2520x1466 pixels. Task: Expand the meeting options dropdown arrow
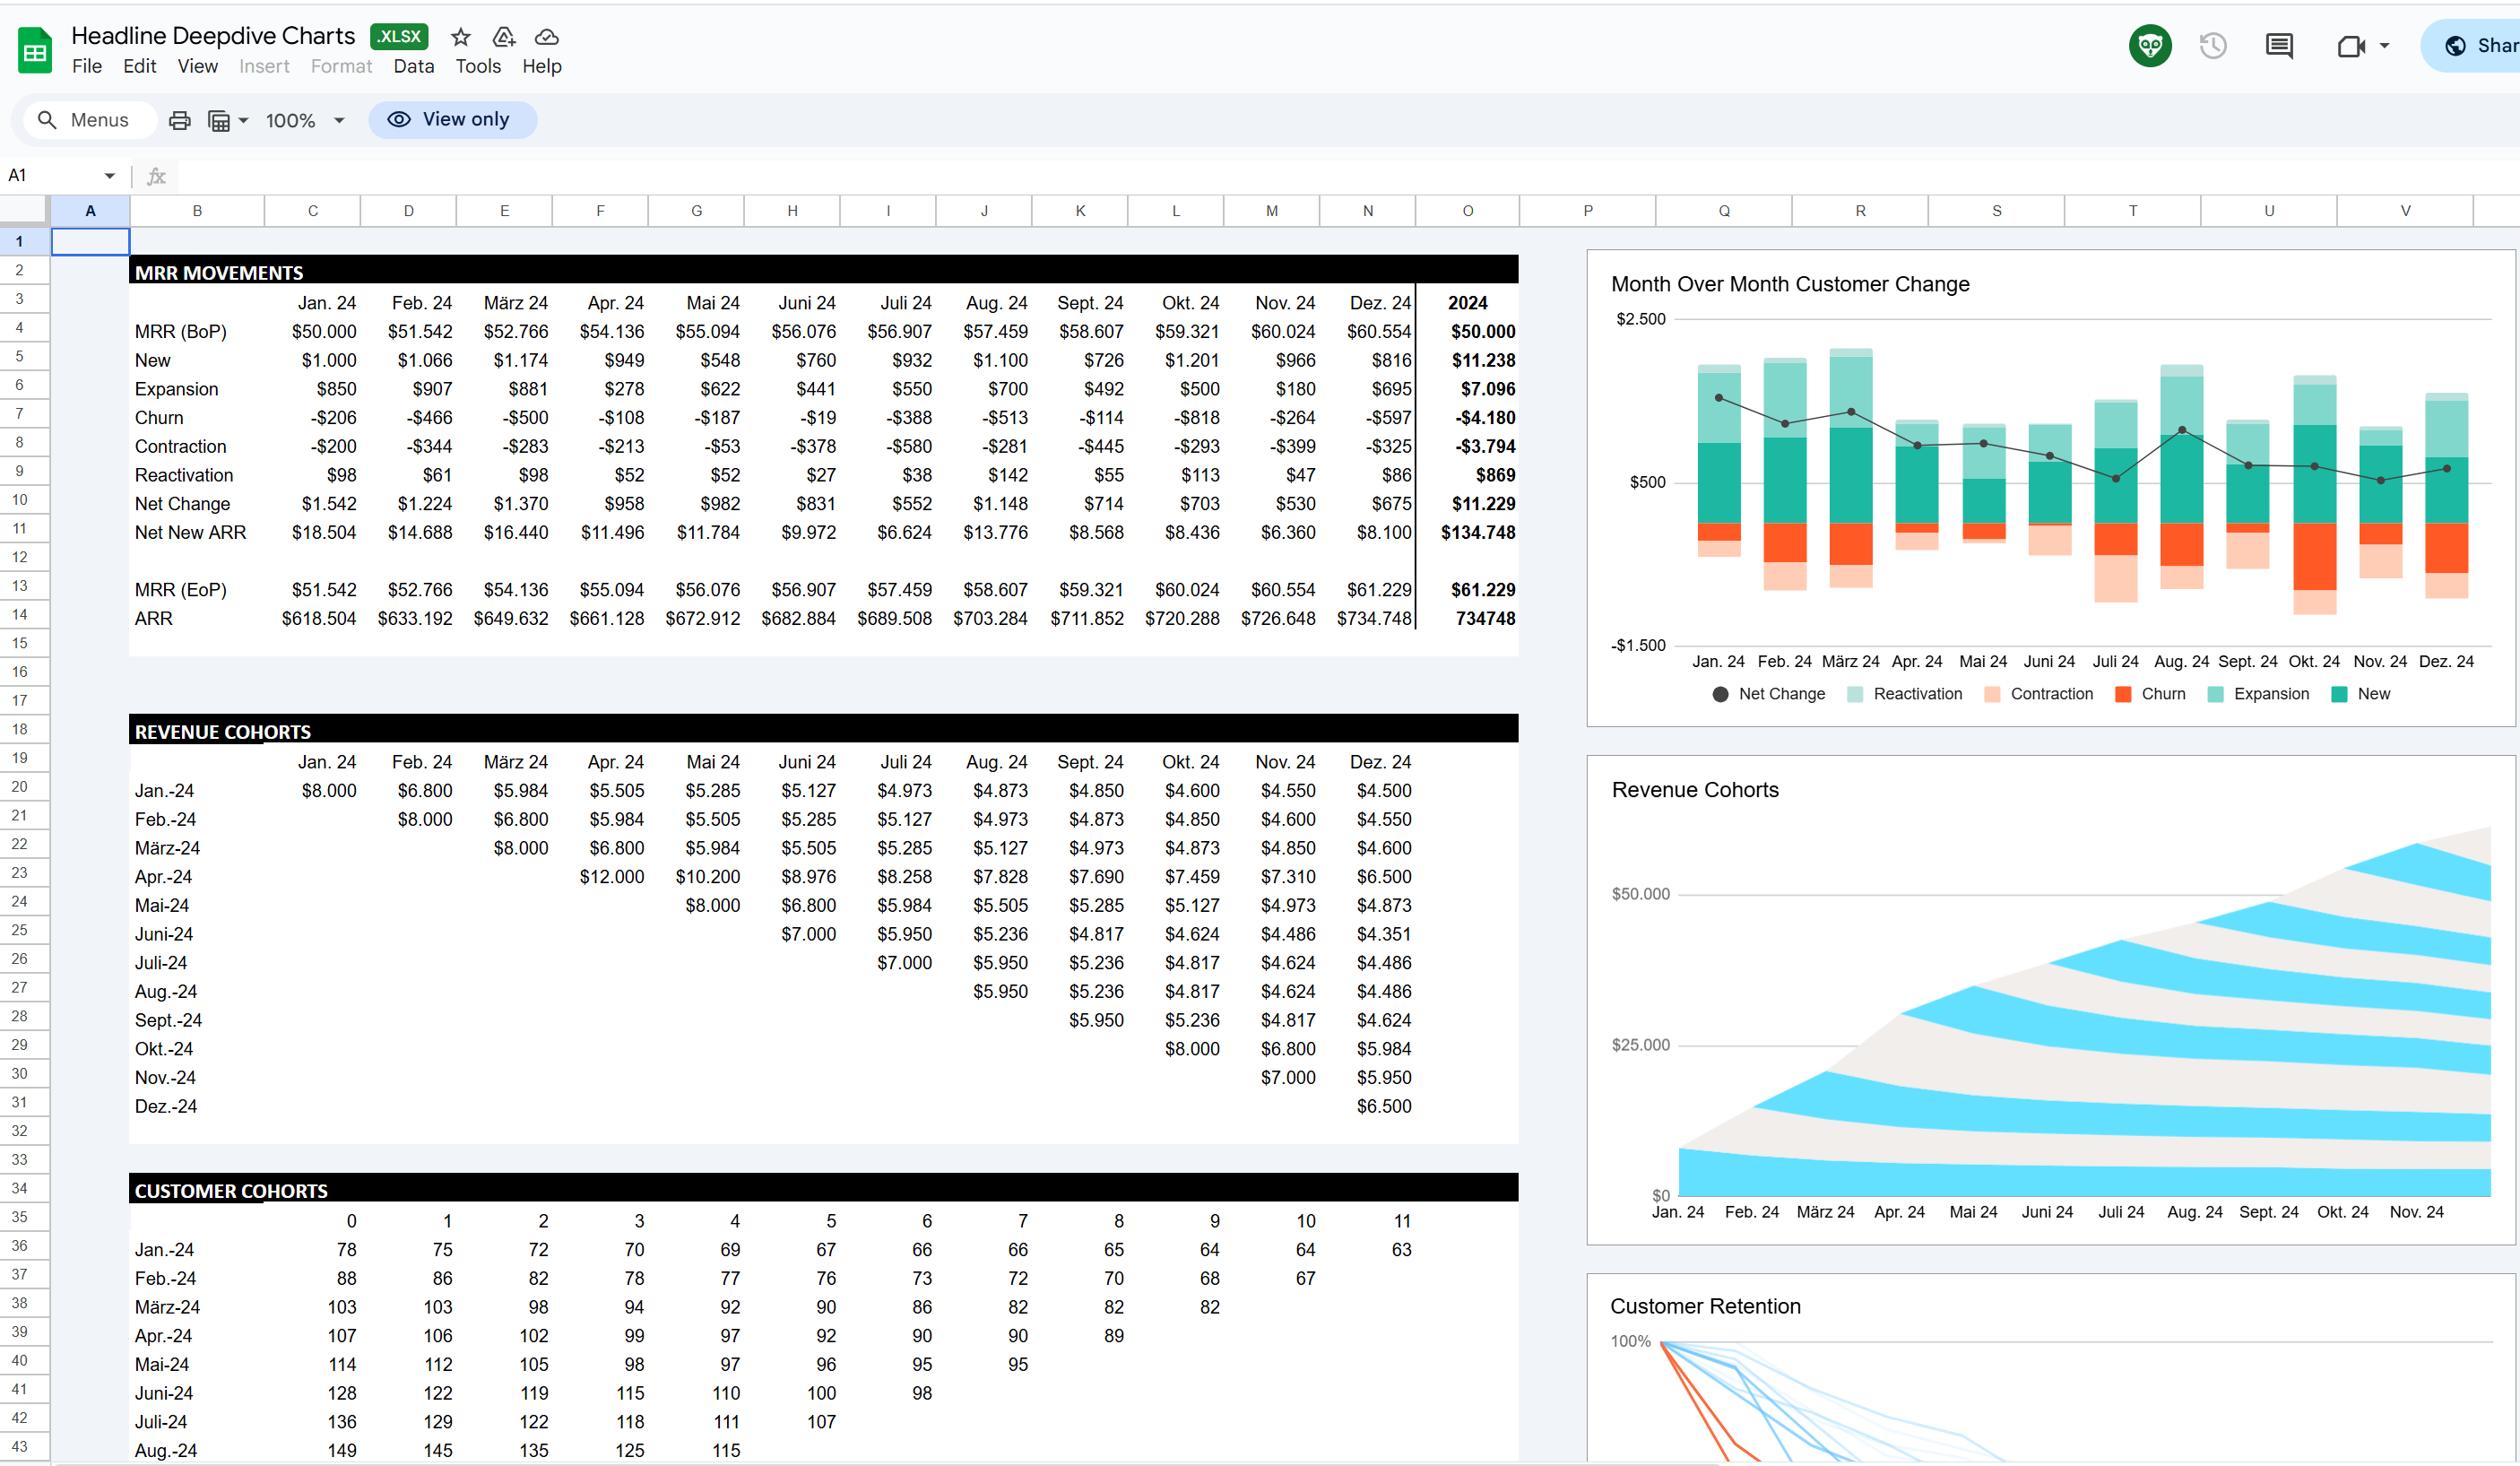coord(2385,46)
